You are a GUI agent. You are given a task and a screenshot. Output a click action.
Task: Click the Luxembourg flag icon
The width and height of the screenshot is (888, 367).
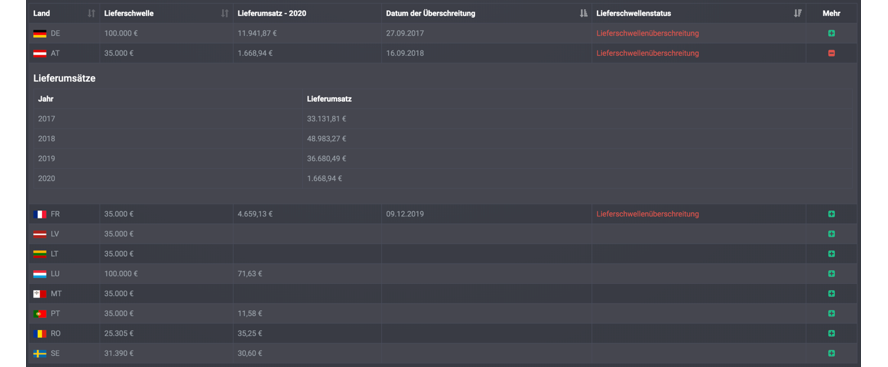point(40,274)
